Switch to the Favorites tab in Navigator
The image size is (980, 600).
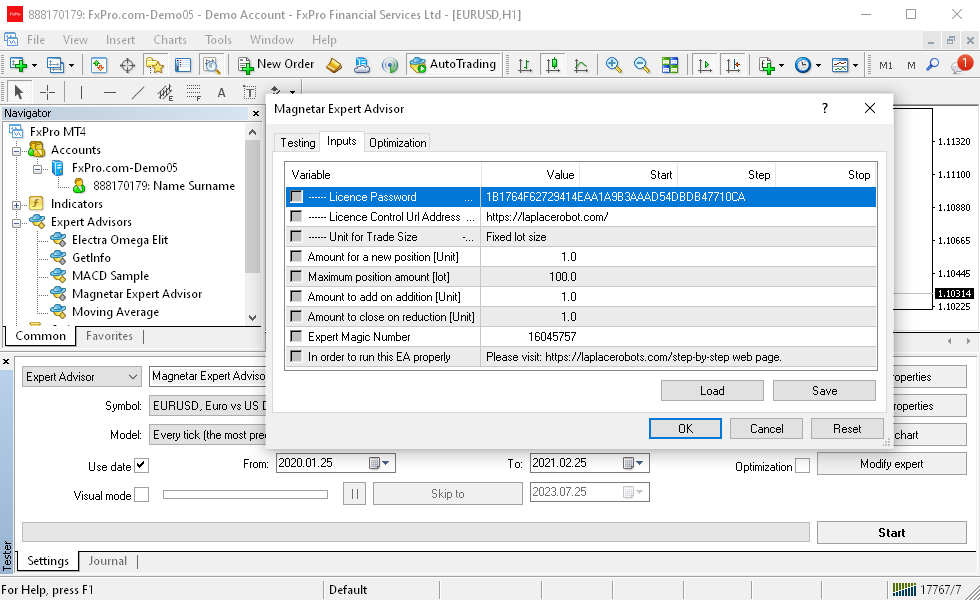point(109,336)
